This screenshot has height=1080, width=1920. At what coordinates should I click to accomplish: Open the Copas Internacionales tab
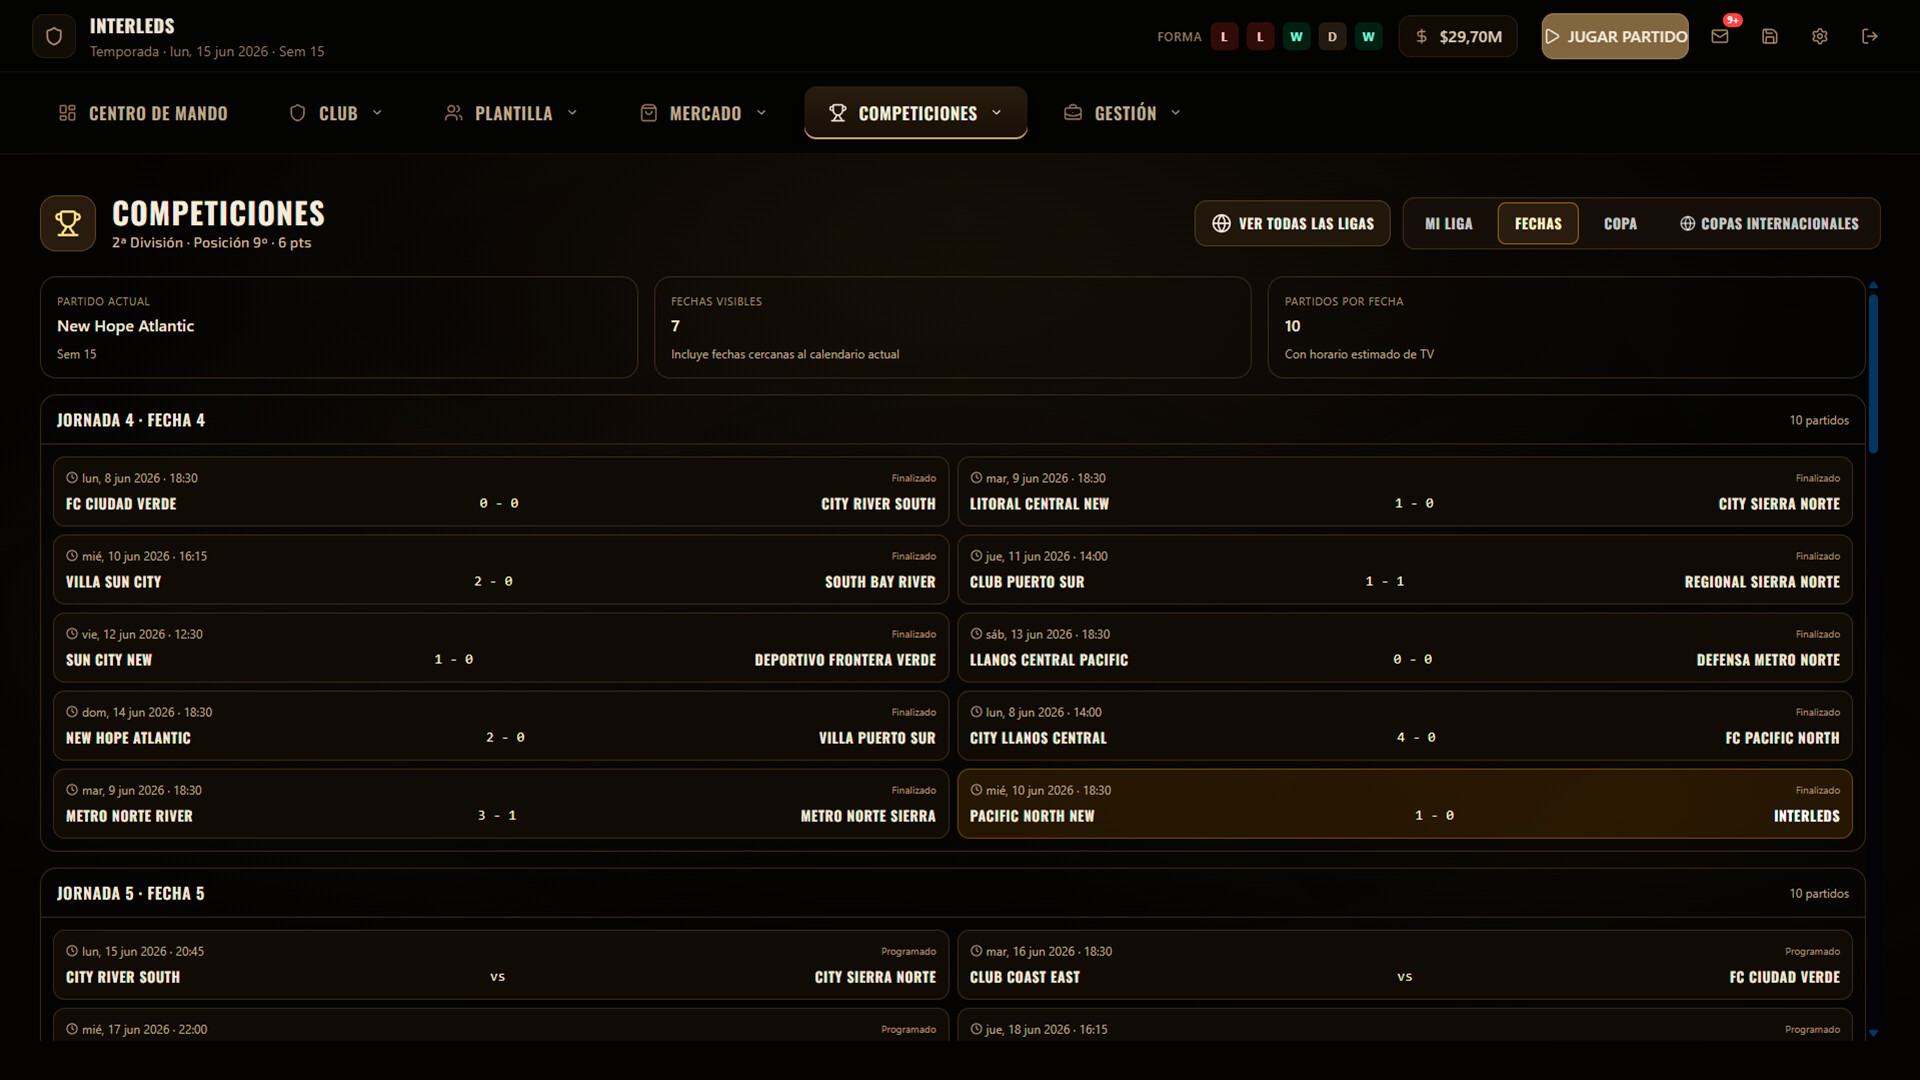point(1769,223)
